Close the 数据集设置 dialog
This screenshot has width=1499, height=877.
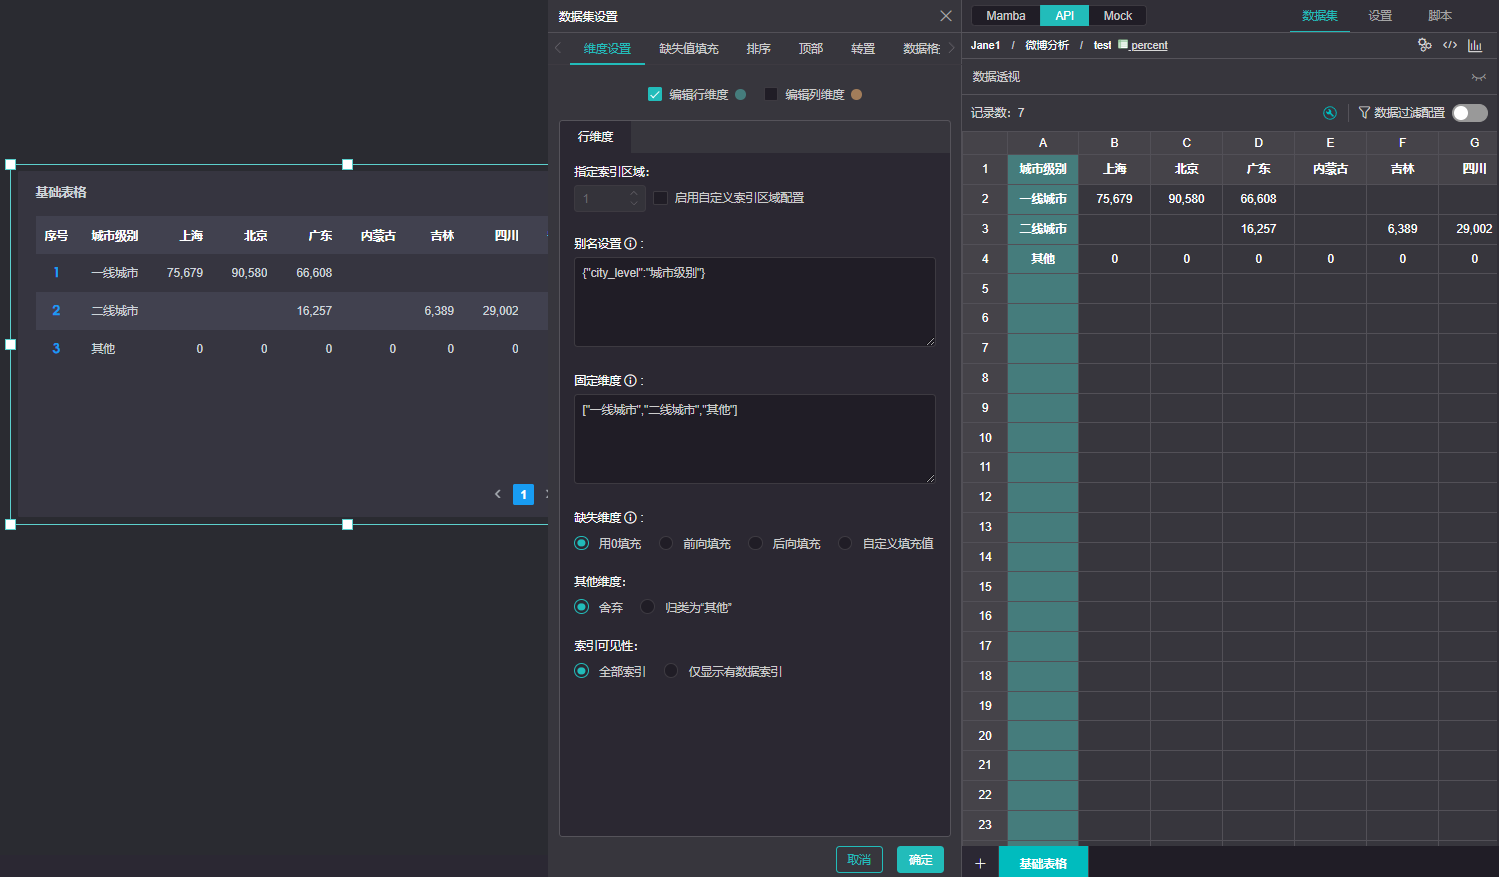point(945,16)
